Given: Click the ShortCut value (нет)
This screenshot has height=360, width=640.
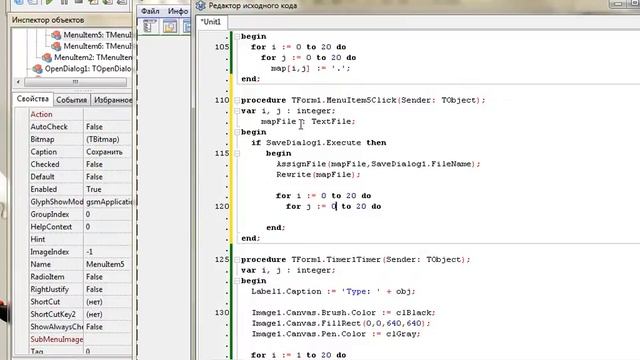Looking at the screenshot, I should (94, 302).
